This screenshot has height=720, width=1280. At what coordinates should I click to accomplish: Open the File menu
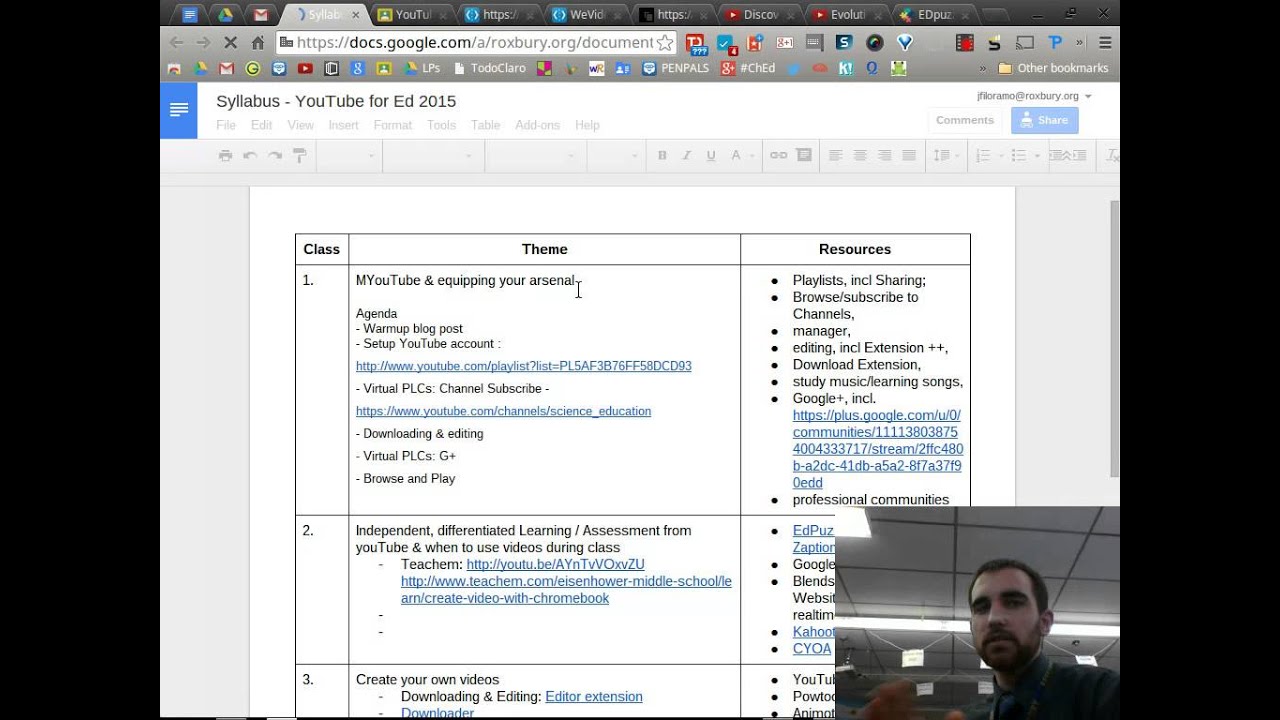tap(226, 125)
